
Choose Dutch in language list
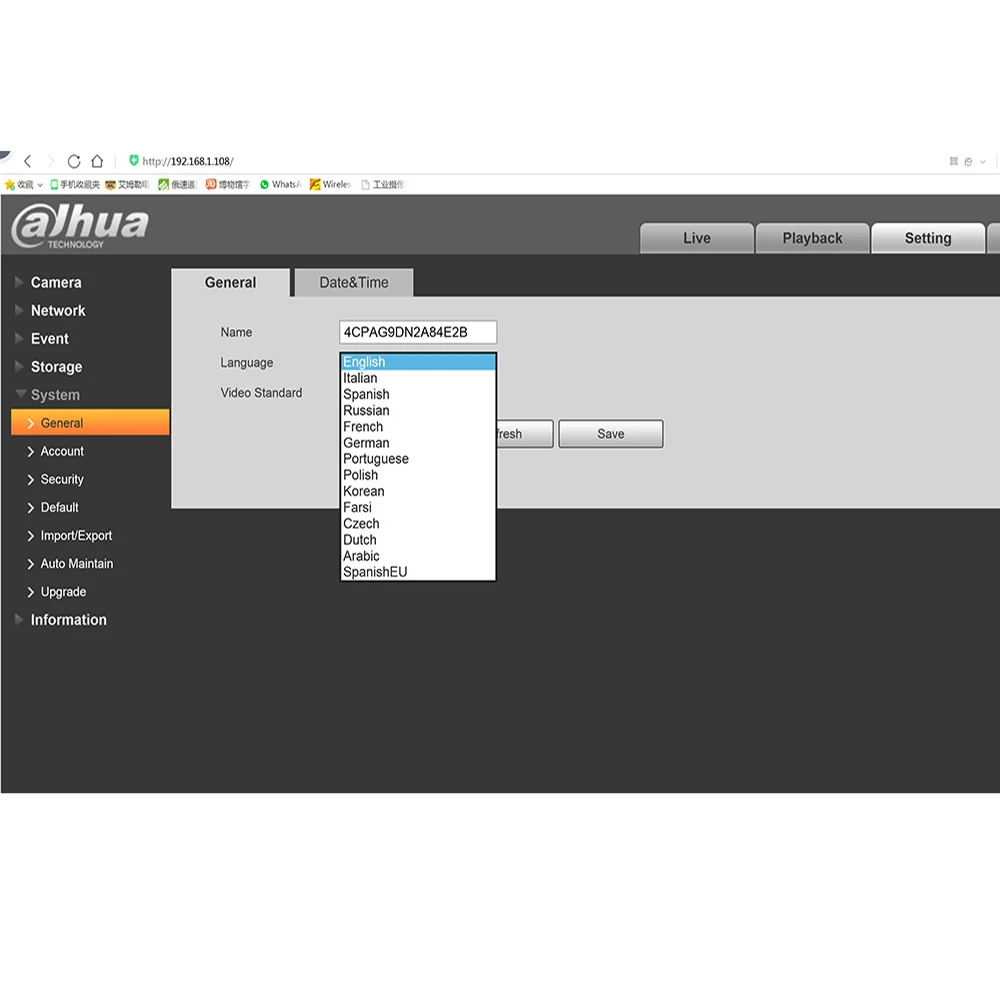[418, 540]
